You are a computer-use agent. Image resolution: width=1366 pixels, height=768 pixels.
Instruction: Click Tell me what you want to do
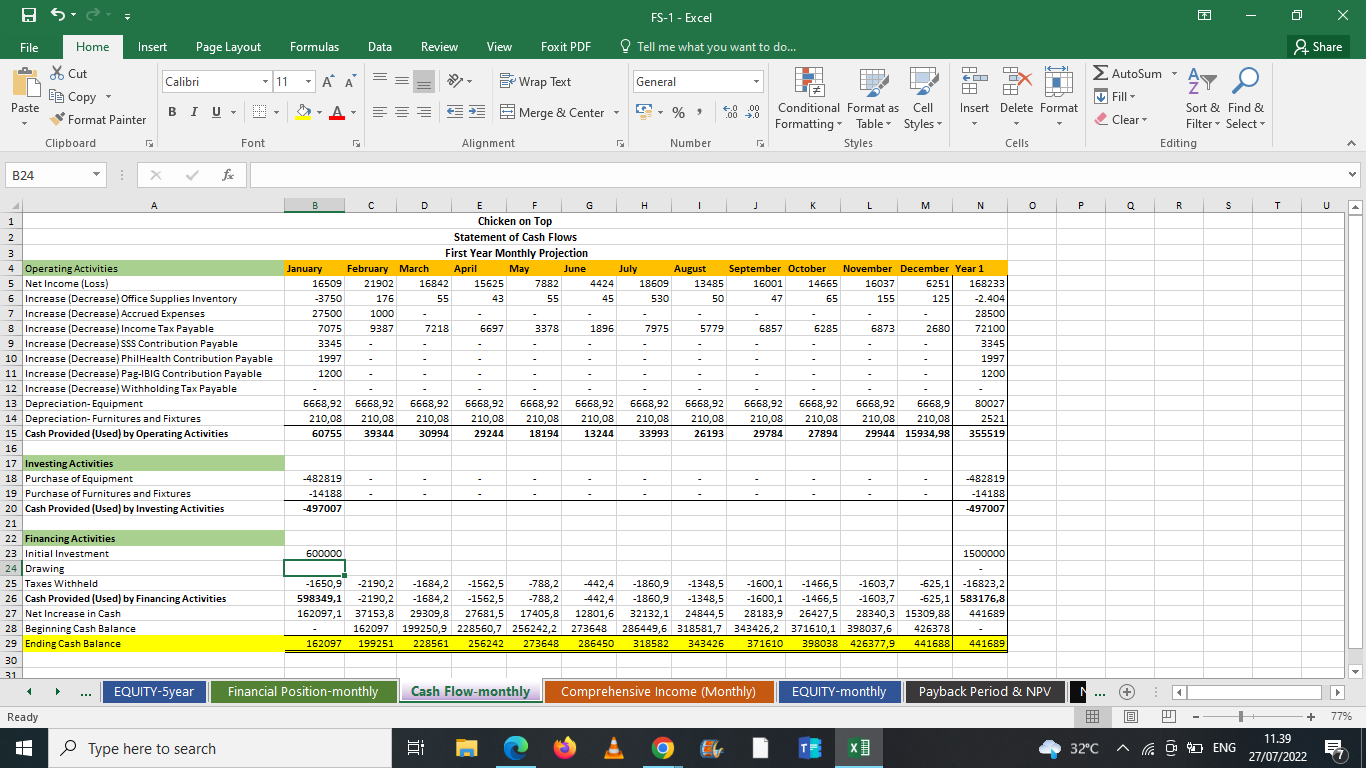(708, 47)
